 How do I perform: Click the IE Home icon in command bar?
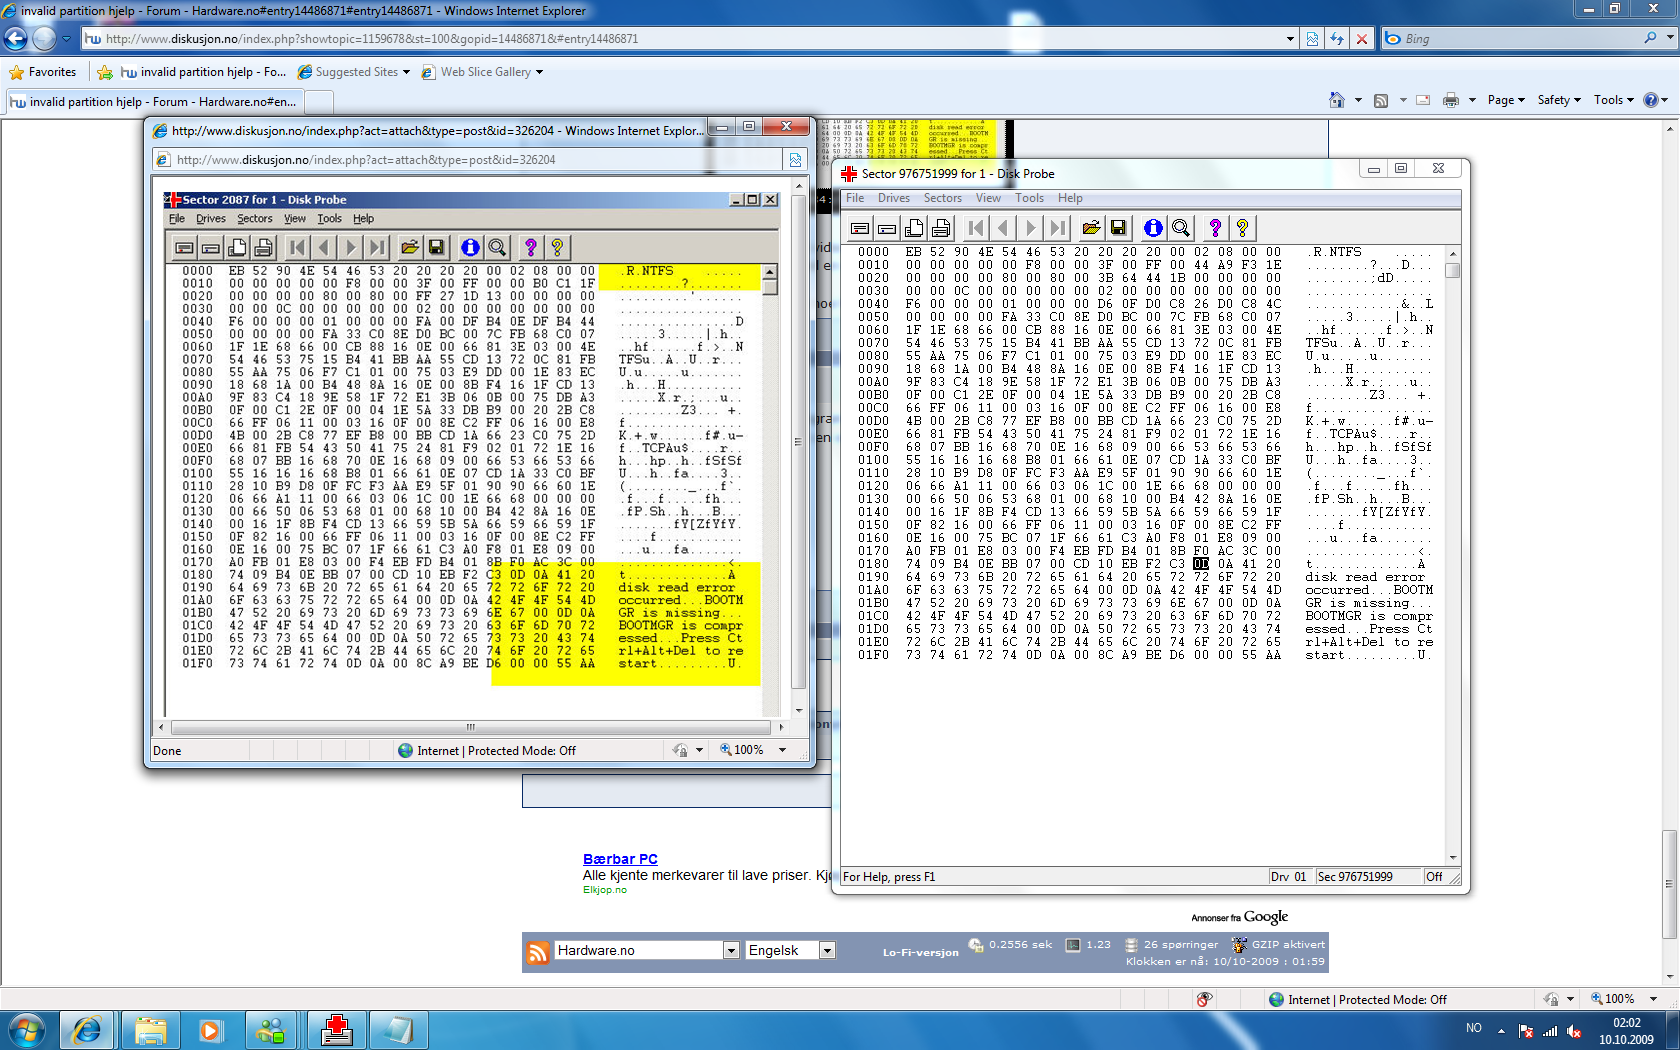[x=1337, y=100]
